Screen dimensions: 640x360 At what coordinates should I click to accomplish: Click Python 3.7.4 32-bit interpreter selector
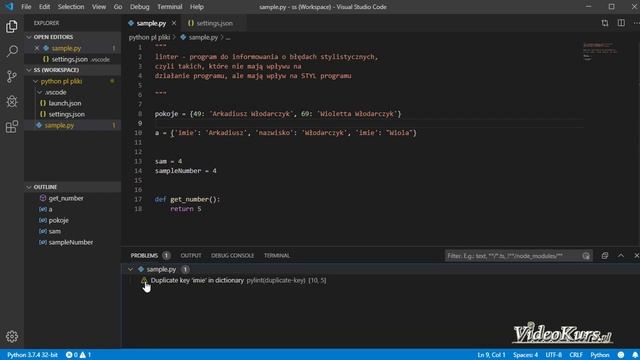point(32,355)
